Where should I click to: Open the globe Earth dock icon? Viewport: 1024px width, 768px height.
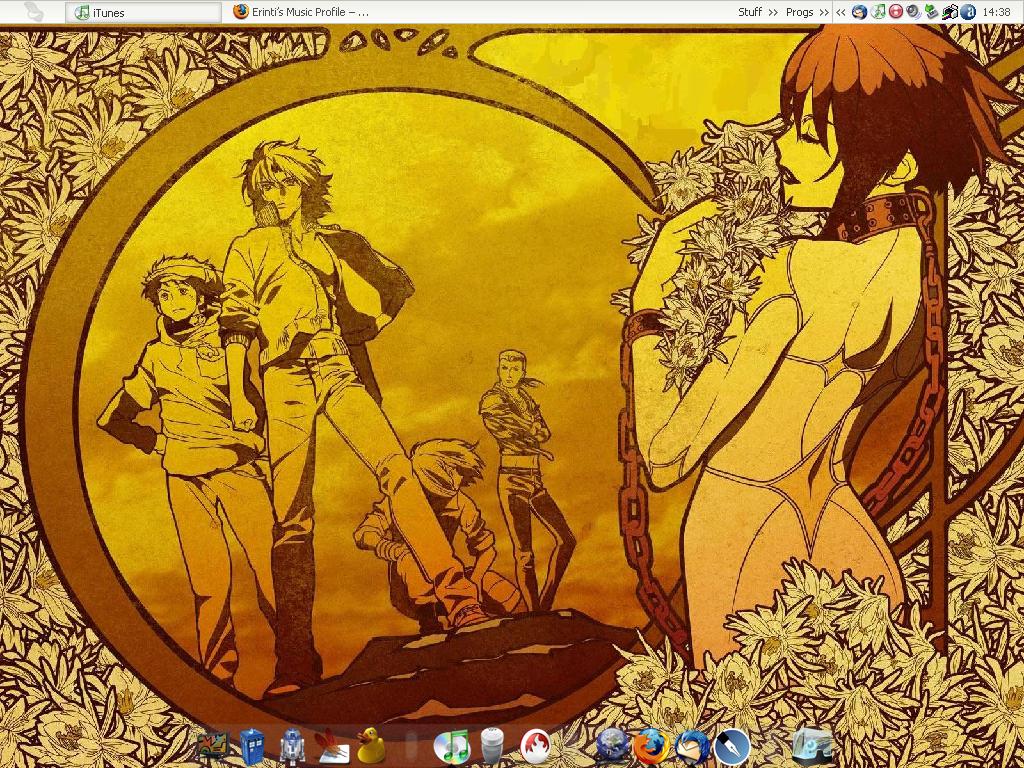tap(611, 746)
